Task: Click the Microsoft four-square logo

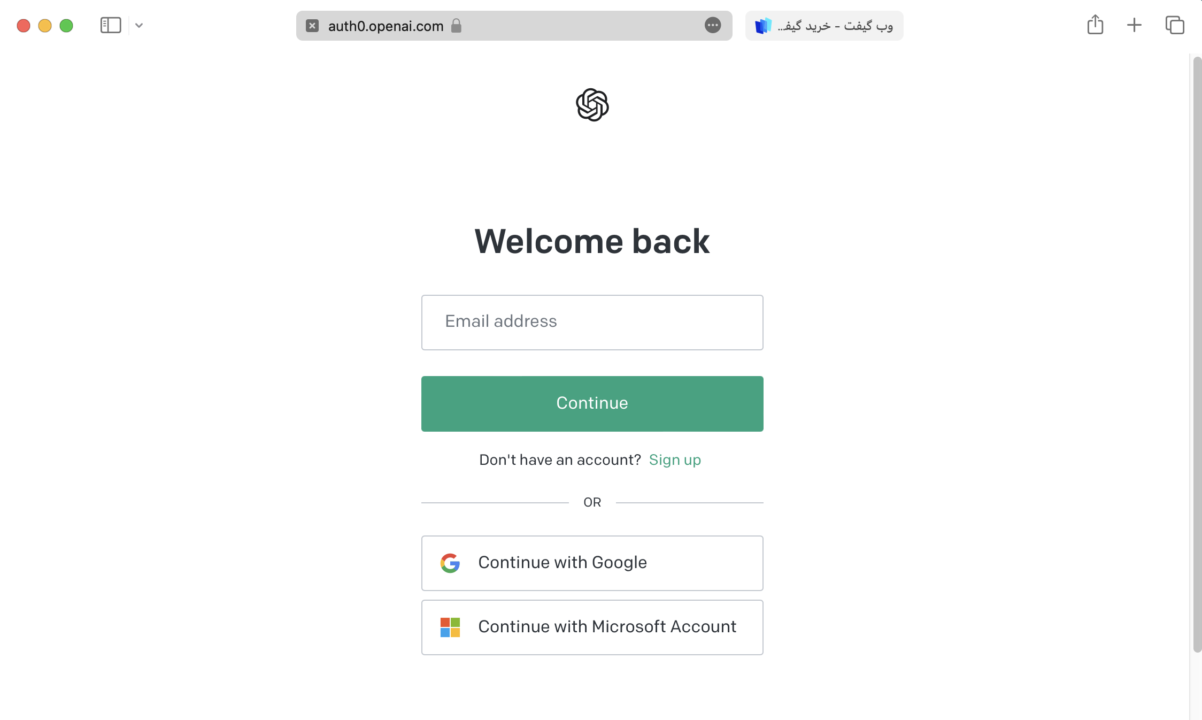Action: coord(450,627)
